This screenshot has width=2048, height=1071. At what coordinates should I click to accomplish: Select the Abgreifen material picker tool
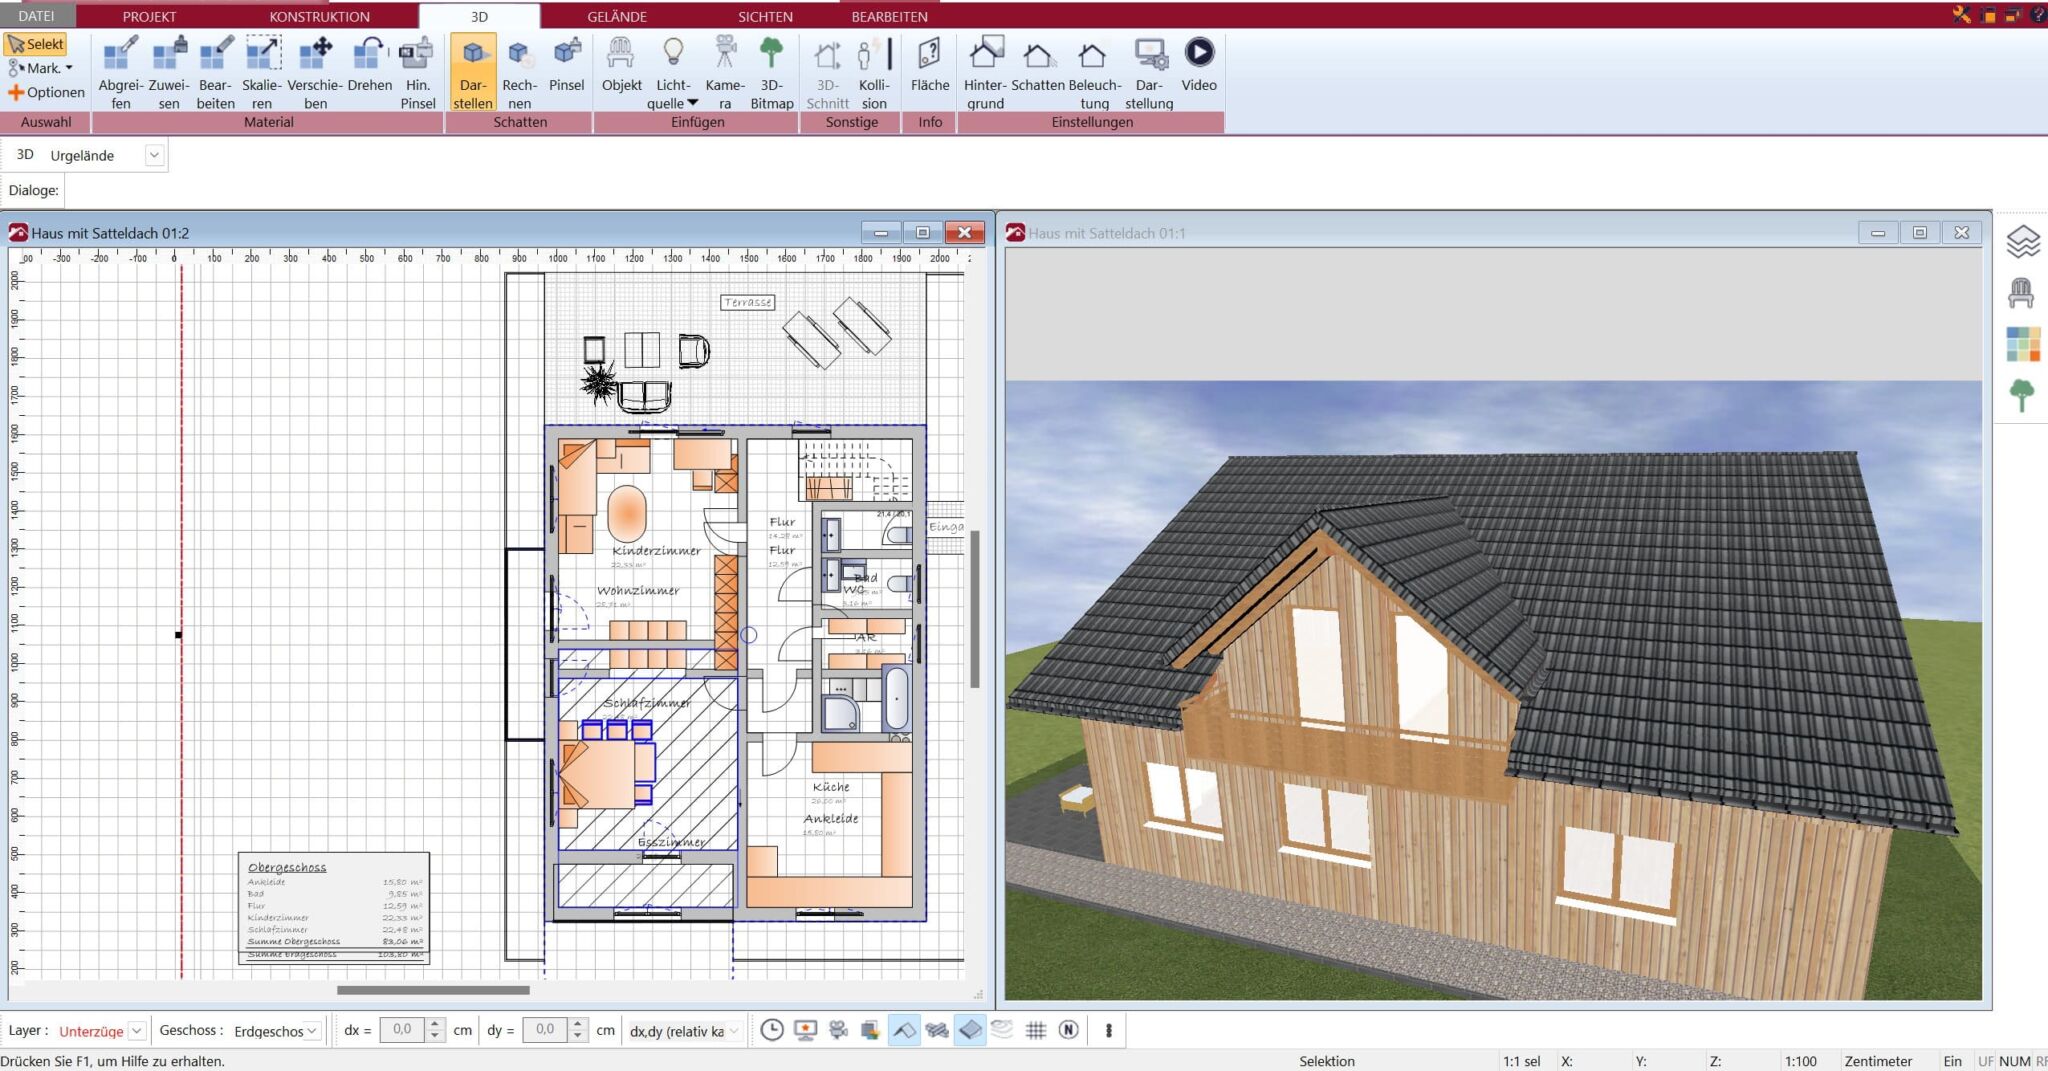point(120,72)
